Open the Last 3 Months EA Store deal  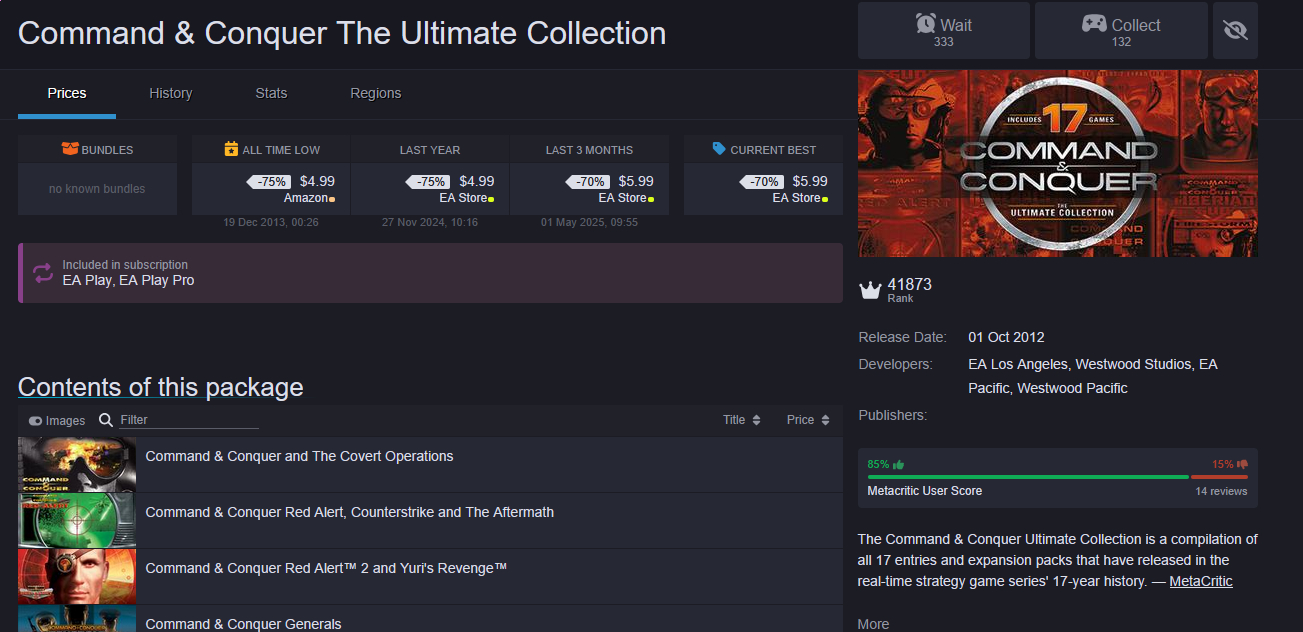point(589,189)
